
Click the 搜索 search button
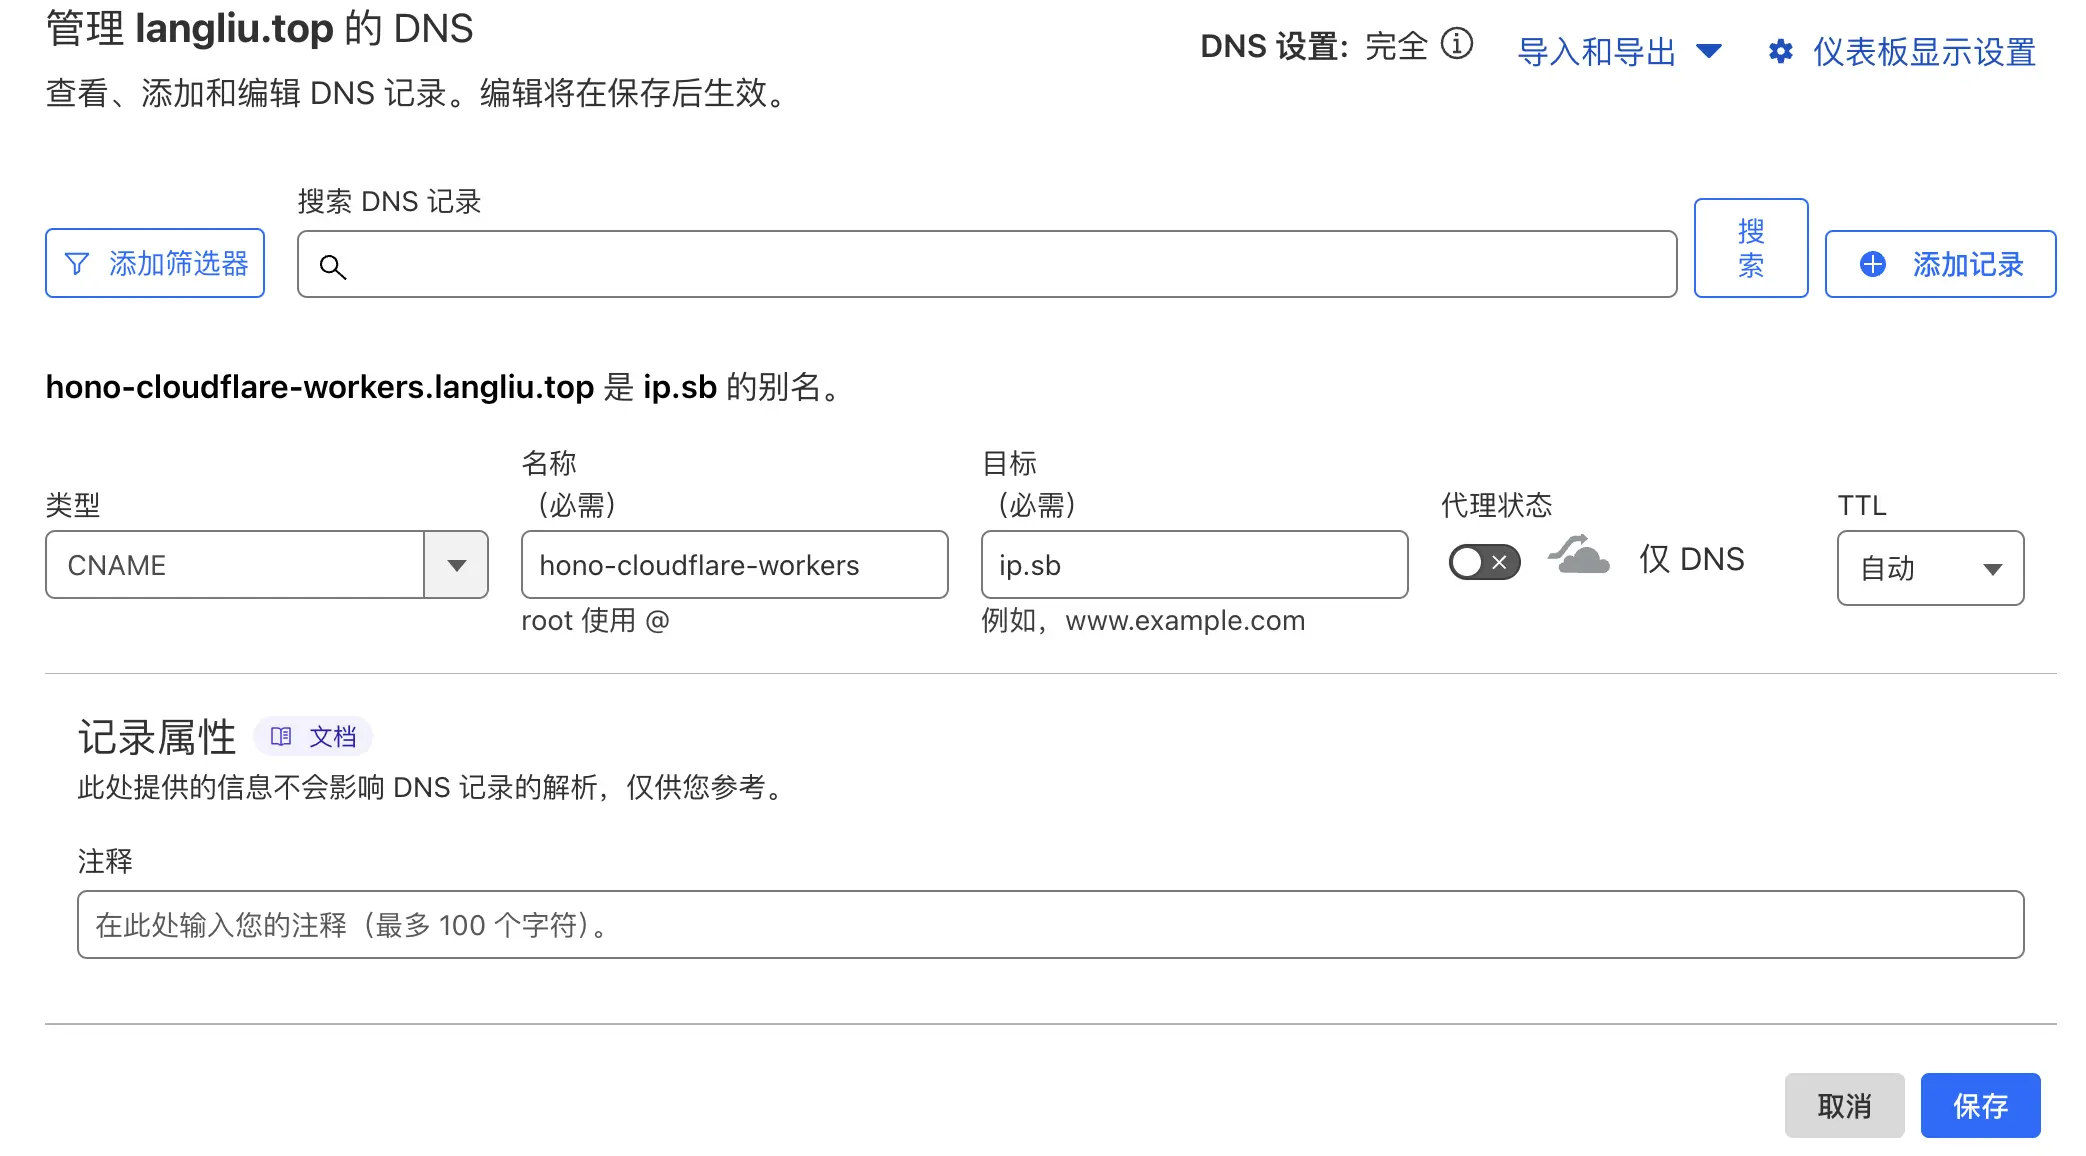[x=1751, y=247]
